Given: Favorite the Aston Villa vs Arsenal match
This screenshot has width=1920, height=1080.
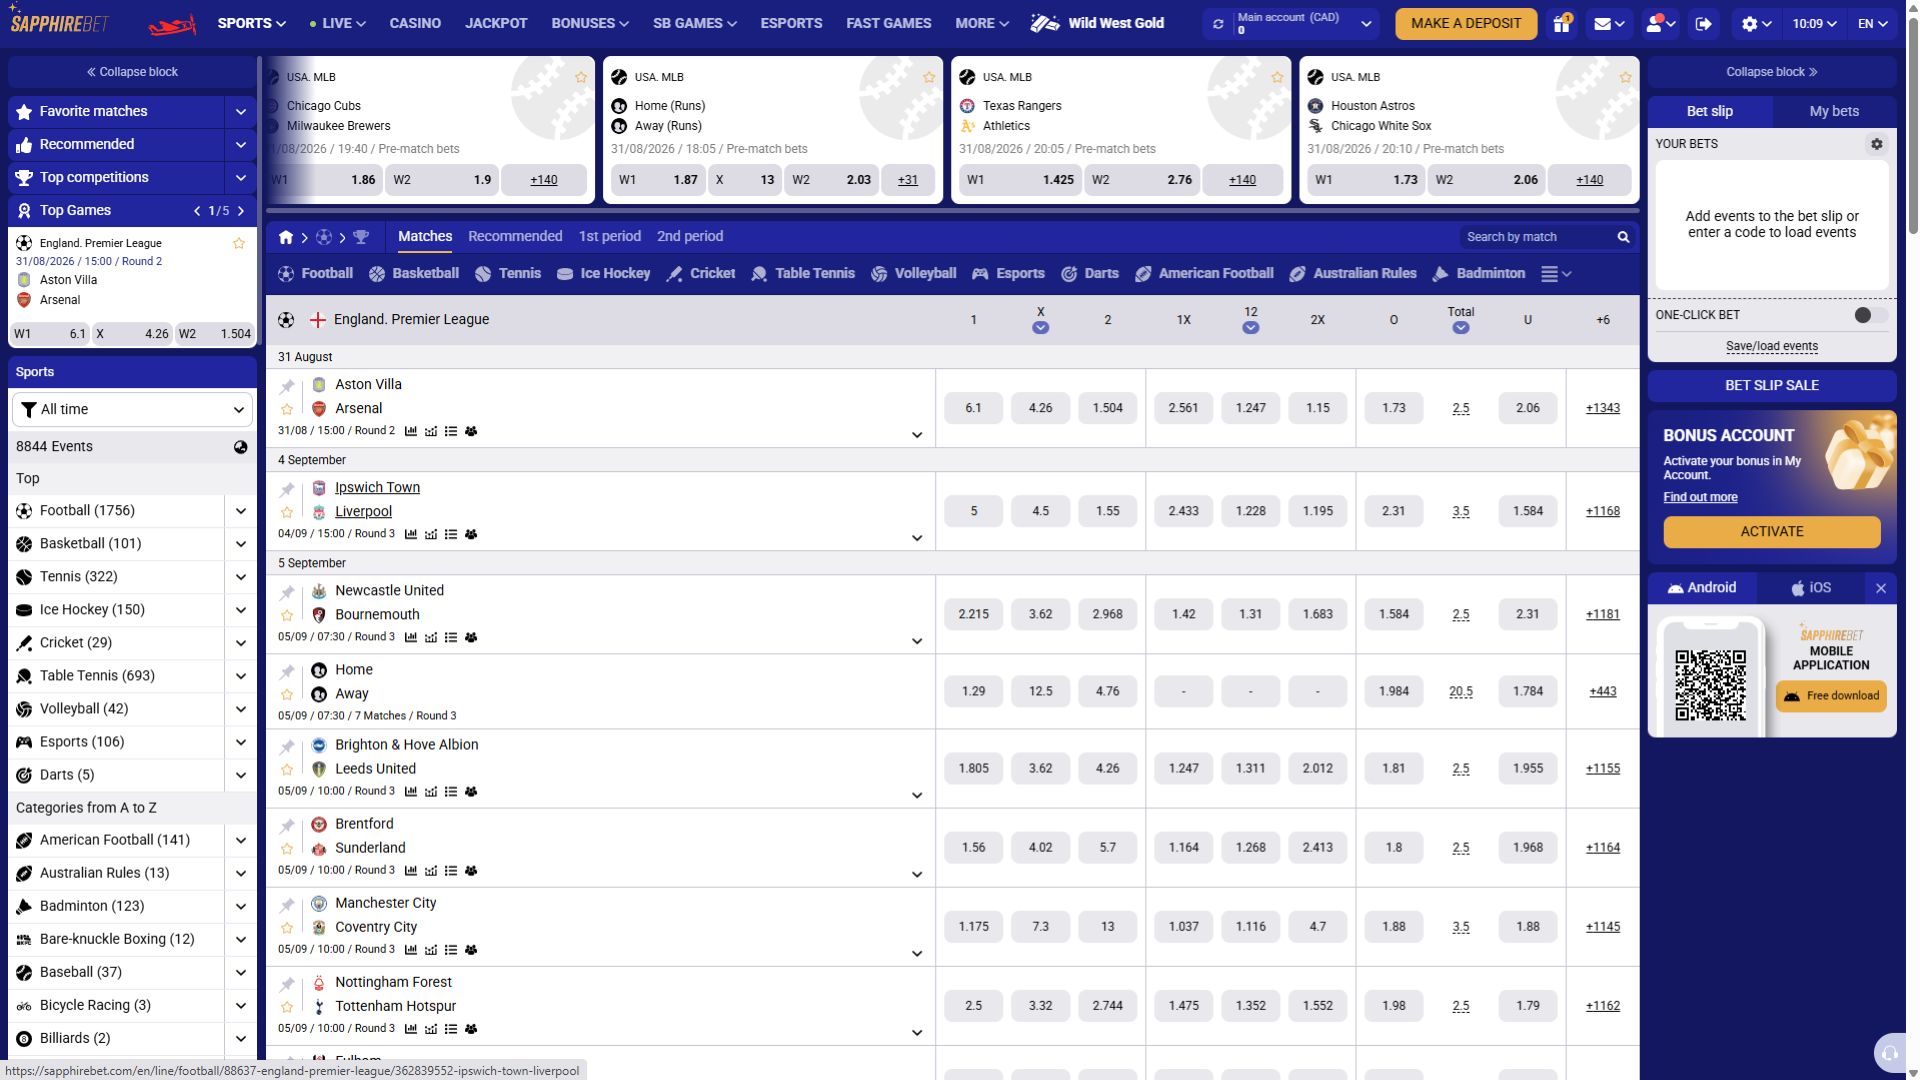Looking at the screenshot, I should coord(287,409).
